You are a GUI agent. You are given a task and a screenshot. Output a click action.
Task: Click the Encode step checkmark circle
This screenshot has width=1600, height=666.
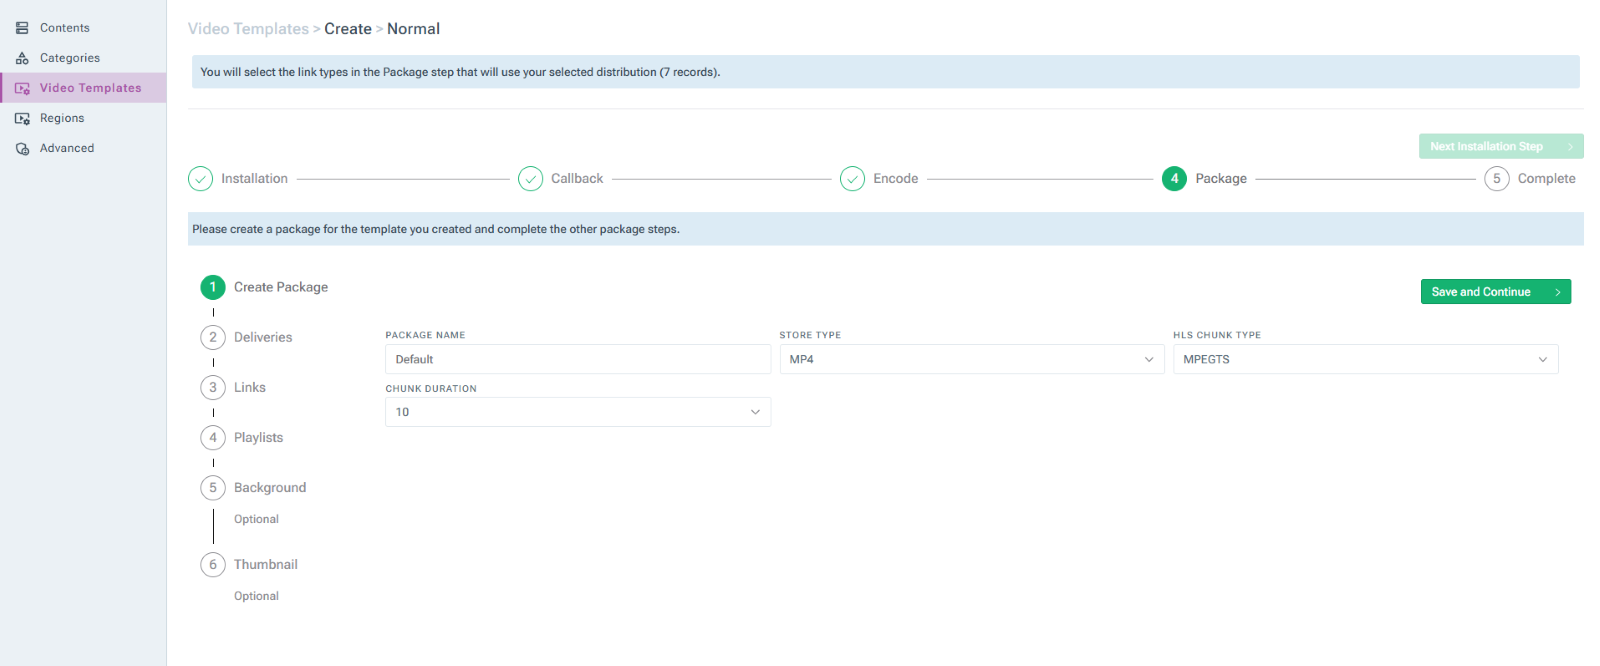click(852, 179)
